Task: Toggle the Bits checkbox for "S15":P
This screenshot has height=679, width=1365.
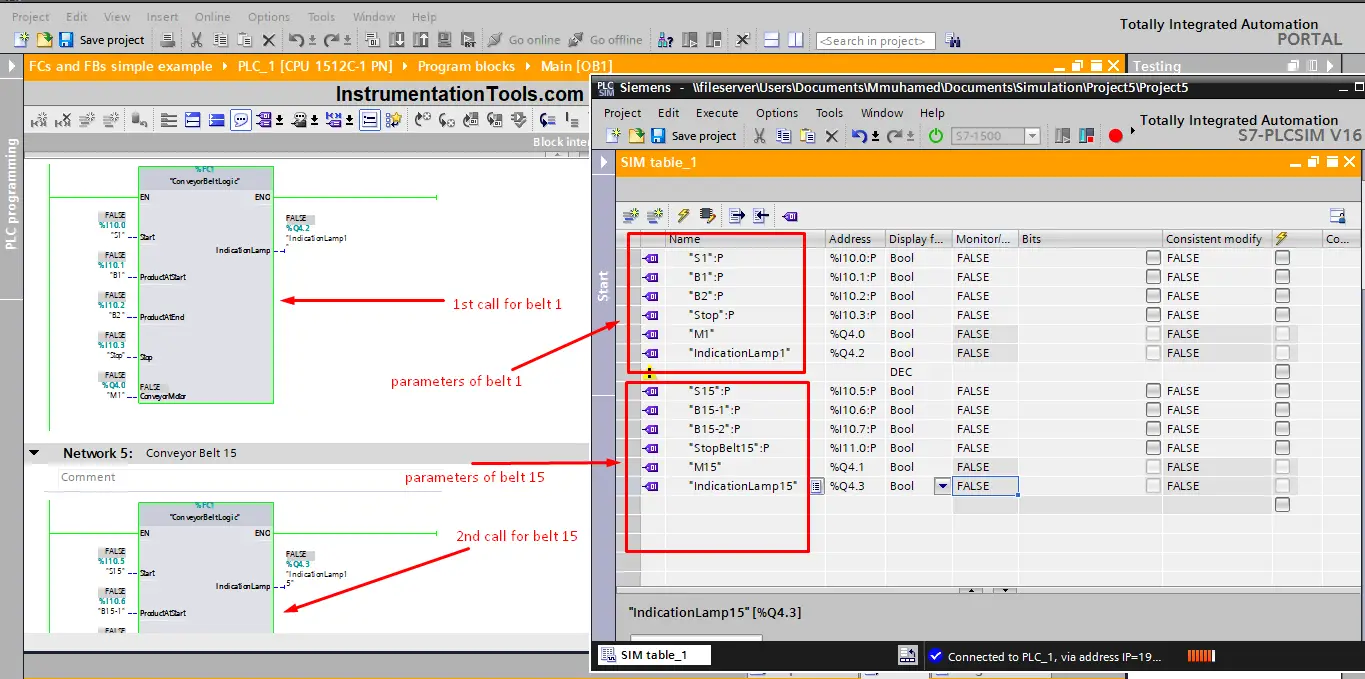Action: (1153, 391)
